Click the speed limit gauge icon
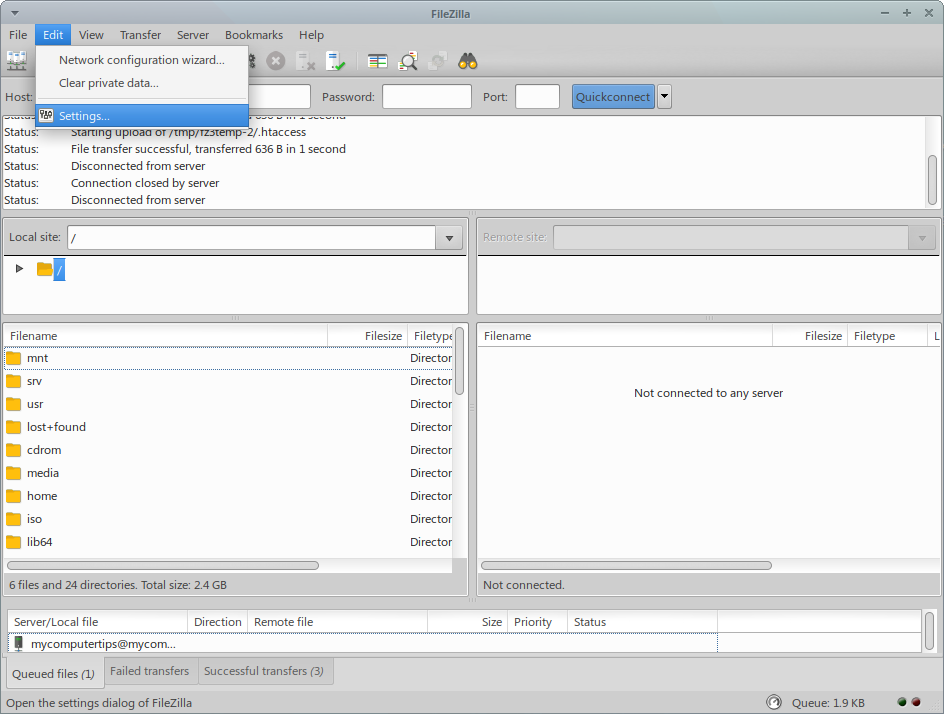Viewport: 944px width, 714px height. click(x=774, y=702)
